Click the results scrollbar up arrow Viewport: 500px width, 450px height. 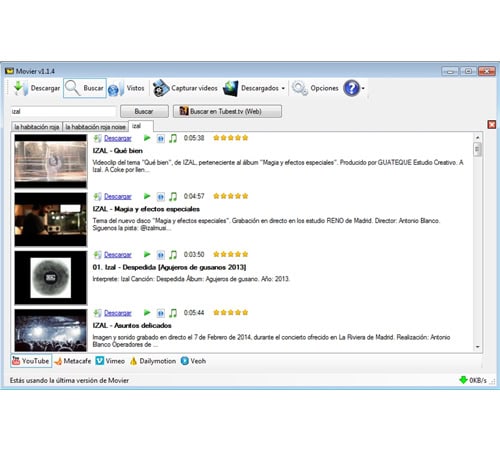click(477, 137)
